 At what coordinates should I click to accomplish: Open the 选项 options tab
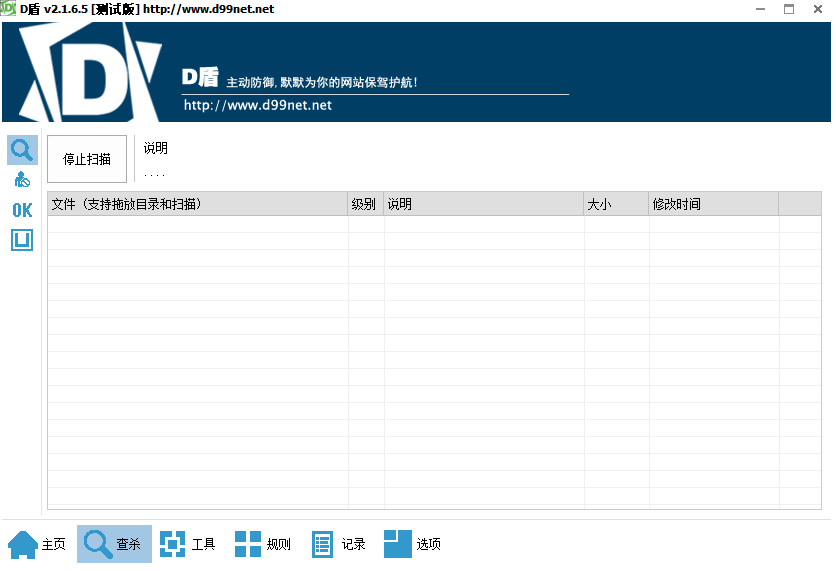[412, 544]
